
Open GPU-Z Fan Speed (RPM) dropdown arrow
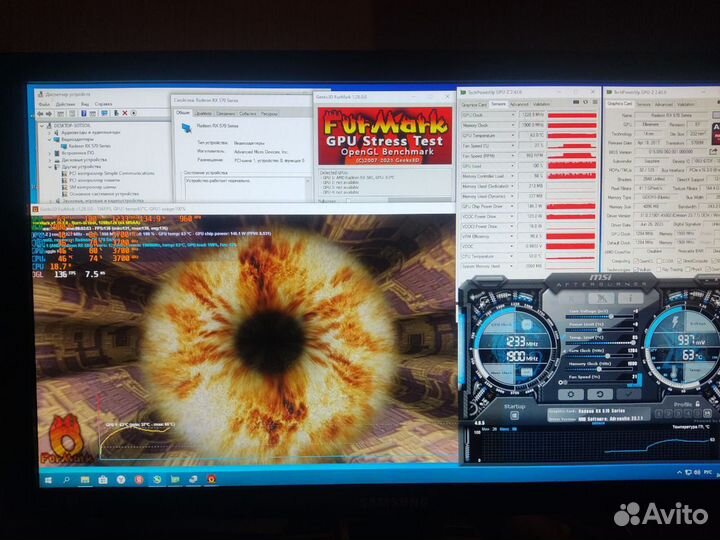tap(512, 156)
